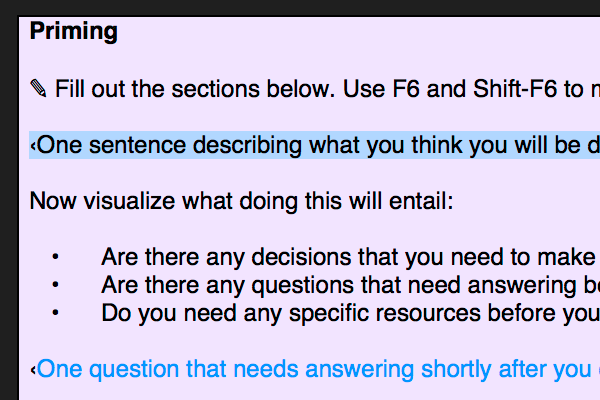Click the blue "One question that needs answering" placeholder

tap(318, 369)
